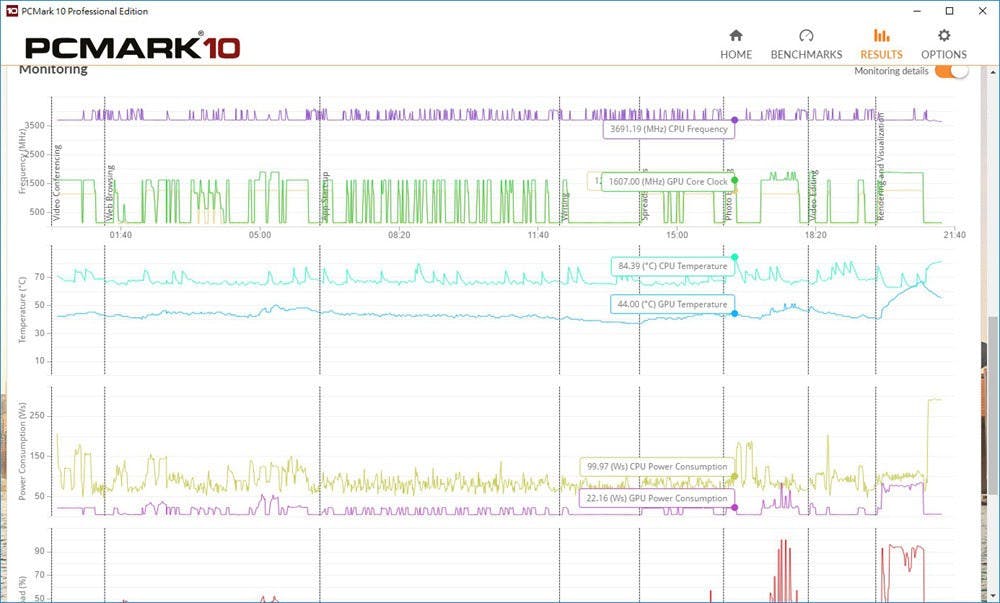Viewport: 1000px width, 603px height.
Task: Click the Benchmarks gauge icon
Action: tap(806, 35)
